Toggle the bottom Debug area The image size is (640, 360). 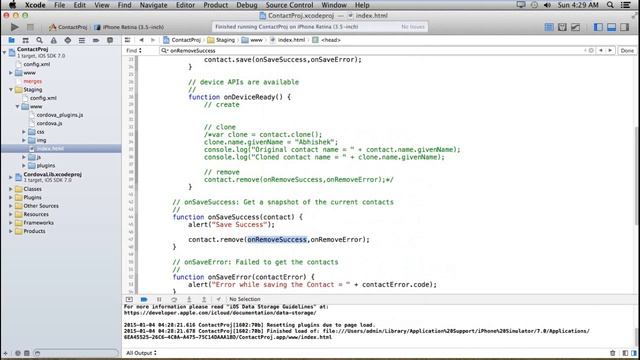coord(611,27)
